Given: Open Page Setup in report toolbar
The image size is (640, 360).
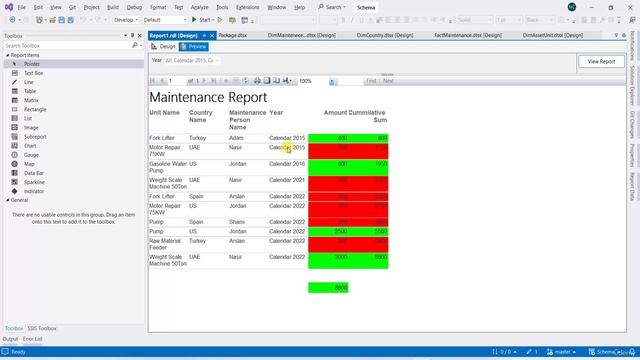Looking at the screenshot, I should pos(276,81).
